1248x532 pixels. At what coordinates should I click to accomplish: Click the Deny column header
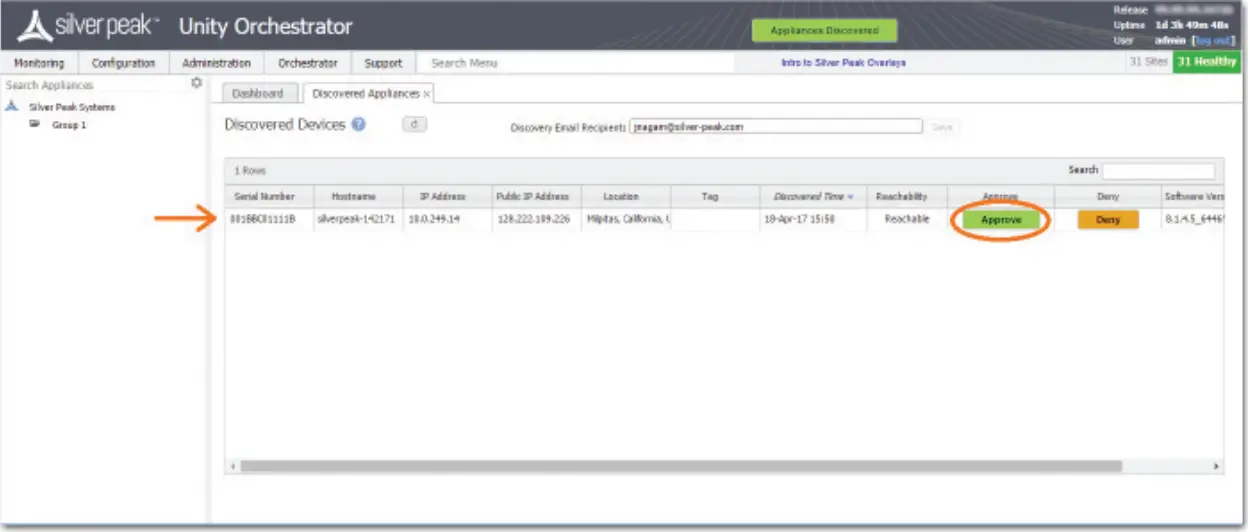(1108, 197)
